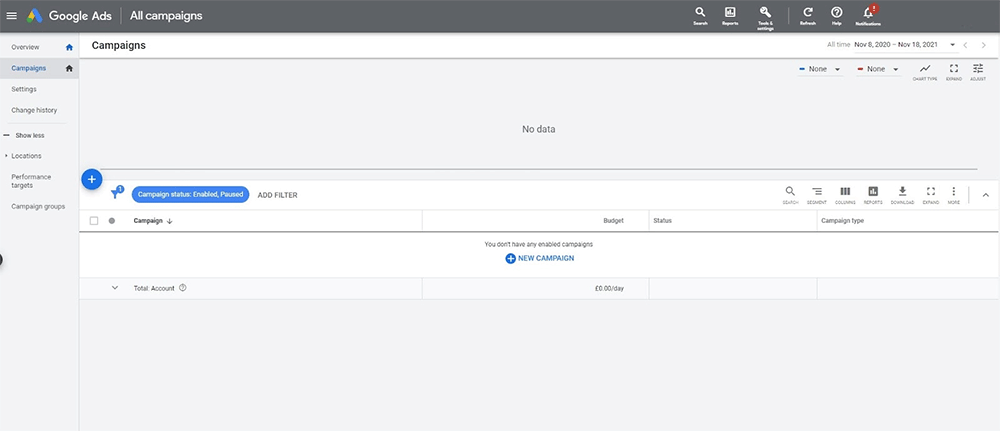The height and width of the screenshot is (431, 1000).
Task: Click the filter funnel icon
Action: (116, 195)
